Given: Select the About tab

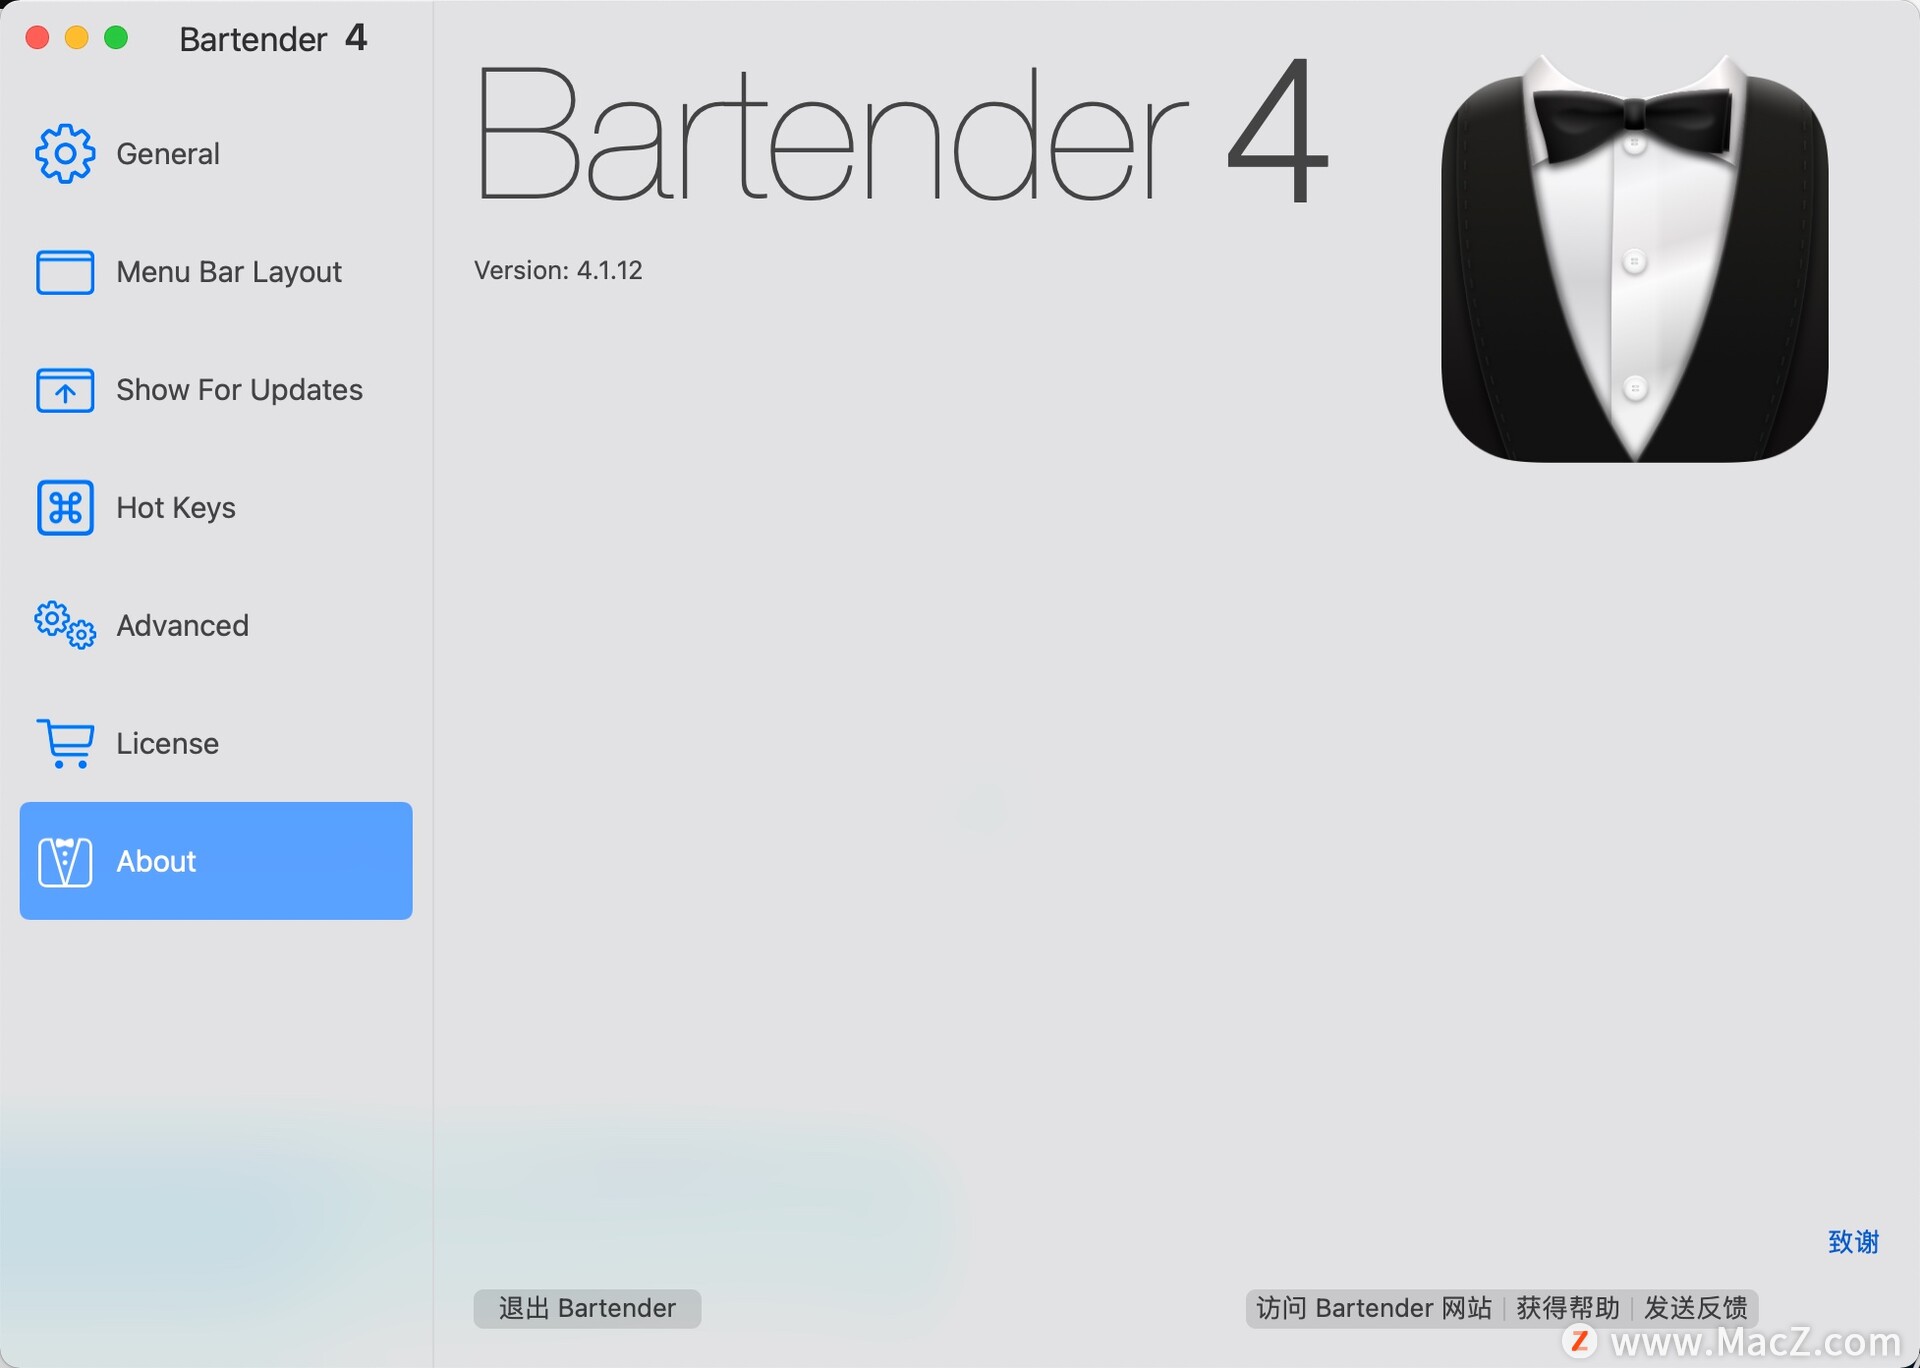Looking at the screenshot, I should click(215, 862).
